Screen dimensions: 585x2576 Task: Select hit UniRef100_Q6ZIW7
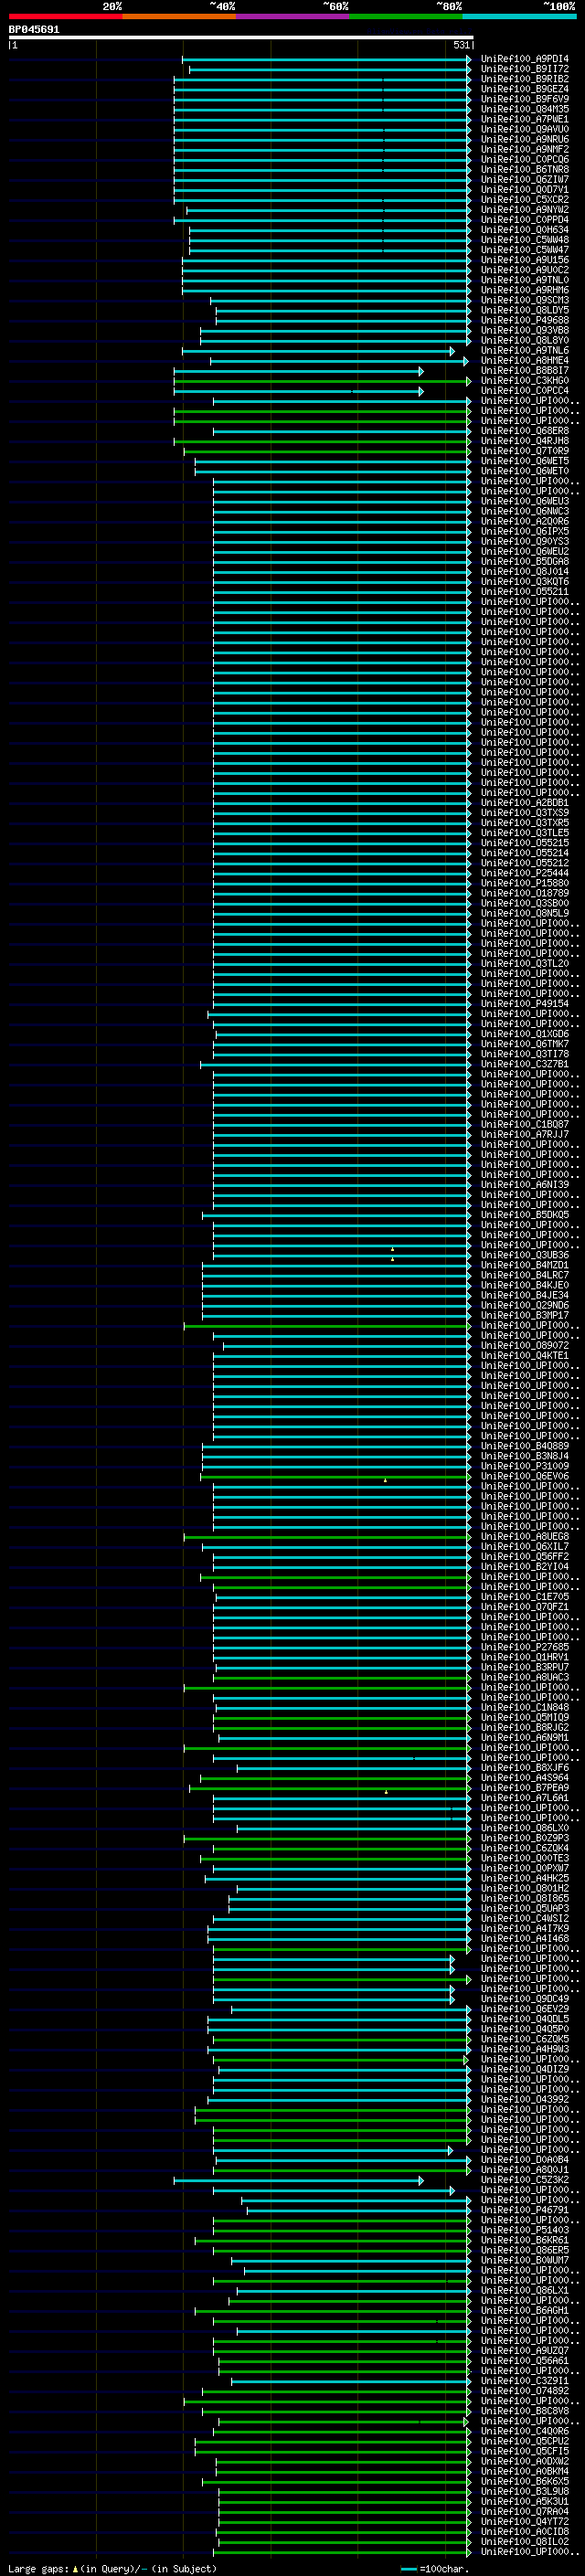pyautogui.click(x=524, y=179)
